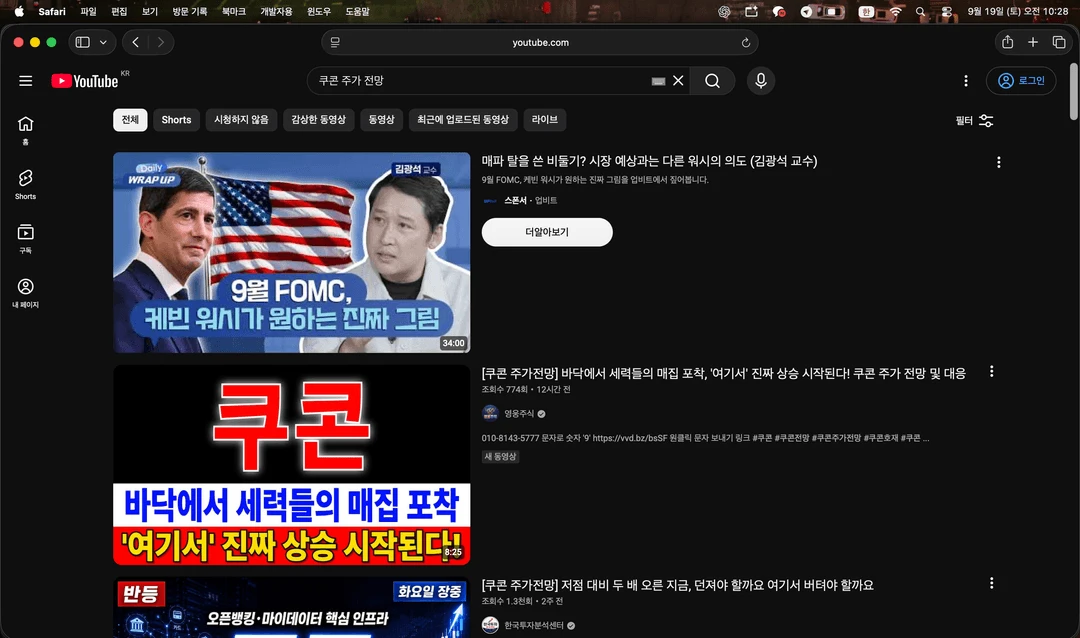
Task: Open the 영웅주식 channel avatar
Action: [x=490, y=413]
